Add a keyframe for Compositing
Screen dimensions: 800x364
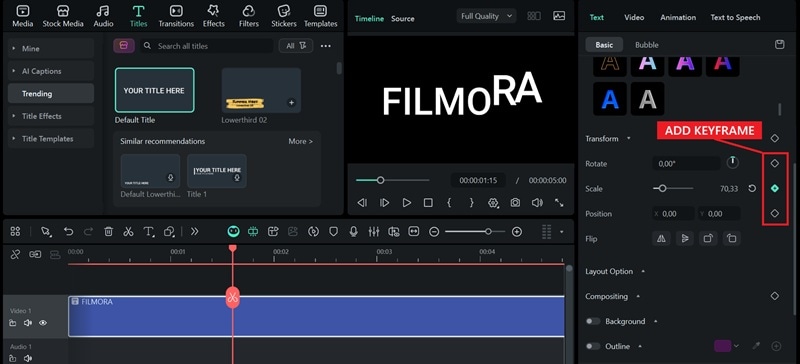click(x=774, y=296)
